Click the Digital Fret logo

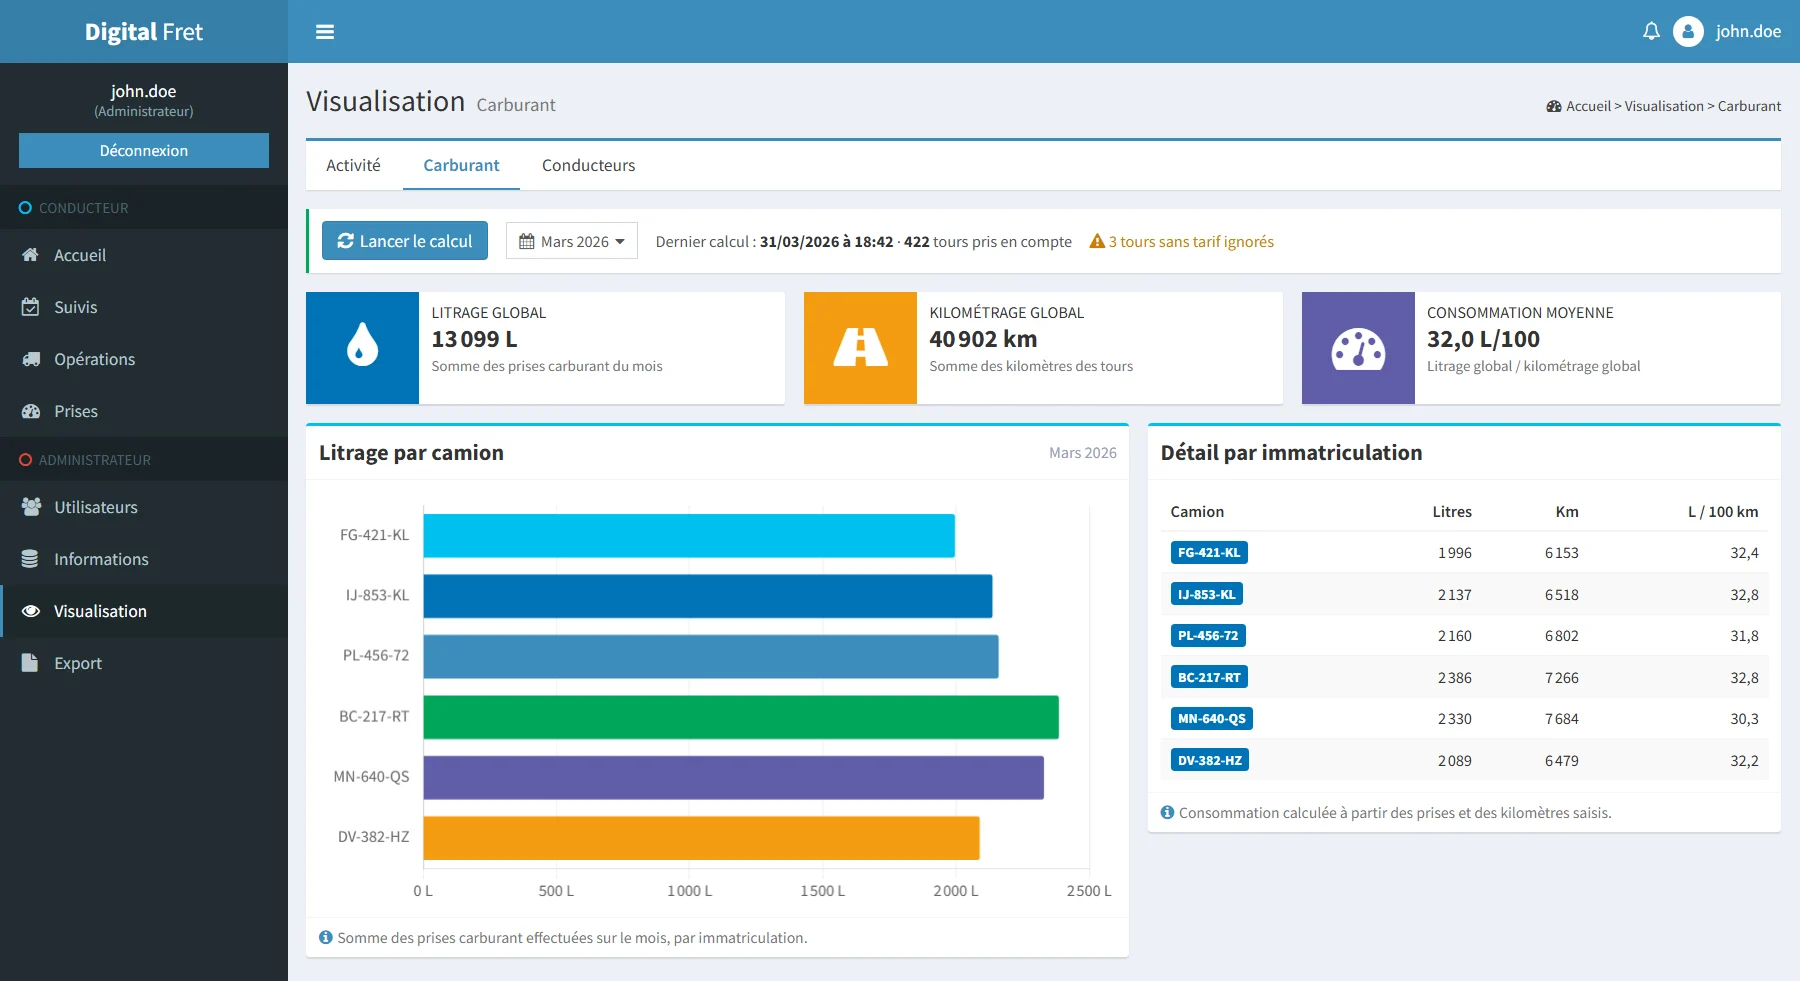point(144,32)
